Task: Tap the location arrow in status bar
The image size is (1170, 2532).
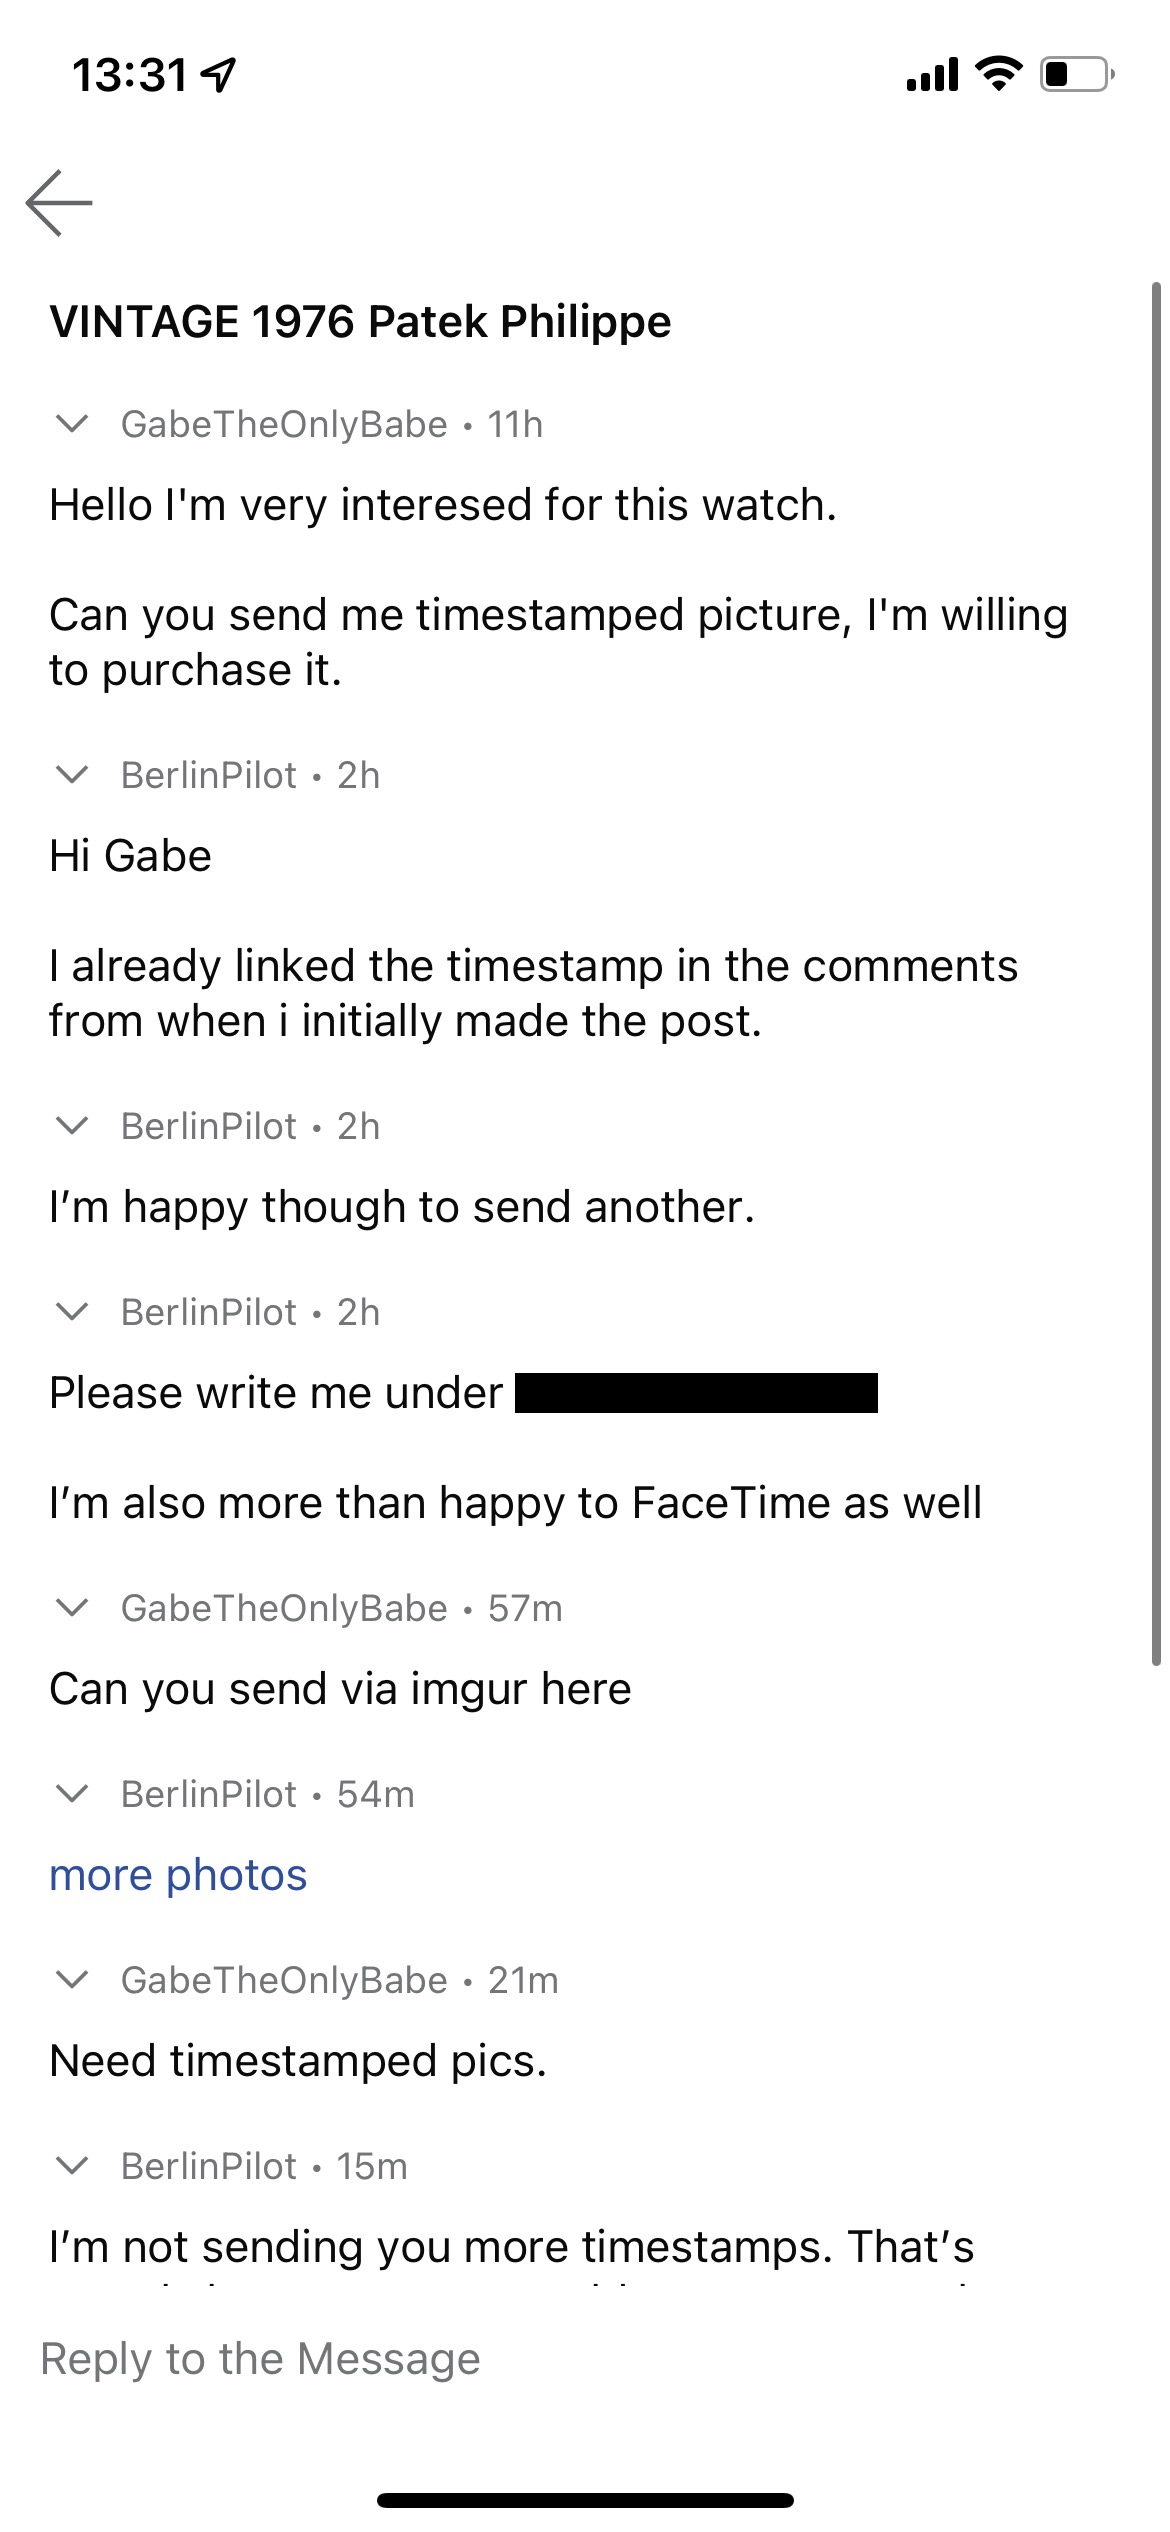Action: (x=219, y=75)
